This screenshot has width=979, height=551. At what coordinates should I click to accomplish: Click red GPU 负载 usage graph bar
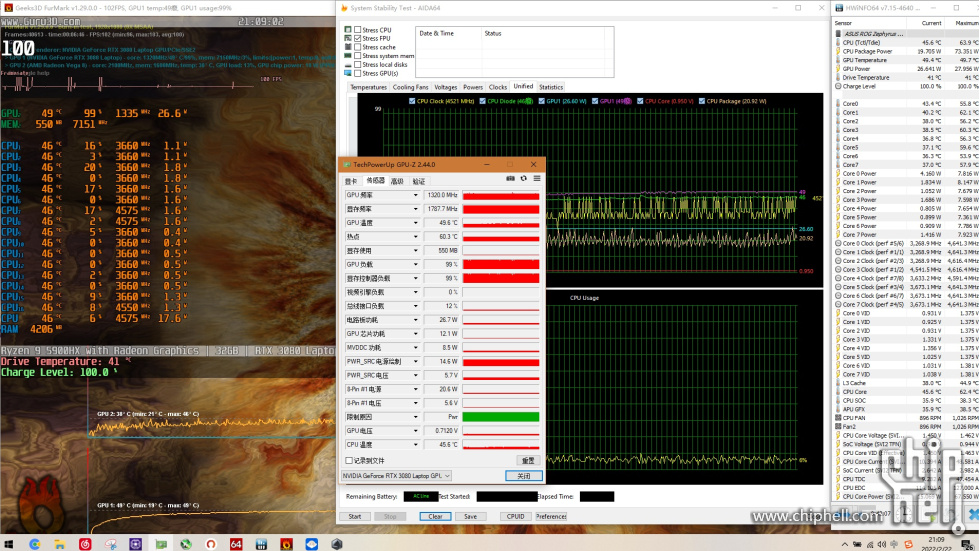coord(501,265)
